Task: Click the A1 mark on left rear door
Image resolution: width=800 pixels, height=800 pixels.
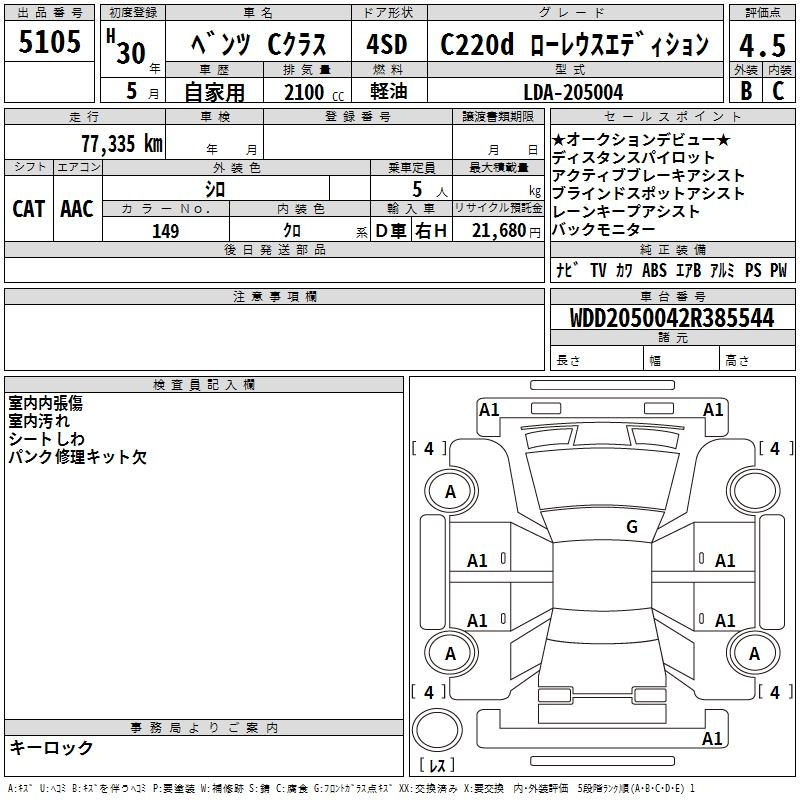Action: point(477,620)
